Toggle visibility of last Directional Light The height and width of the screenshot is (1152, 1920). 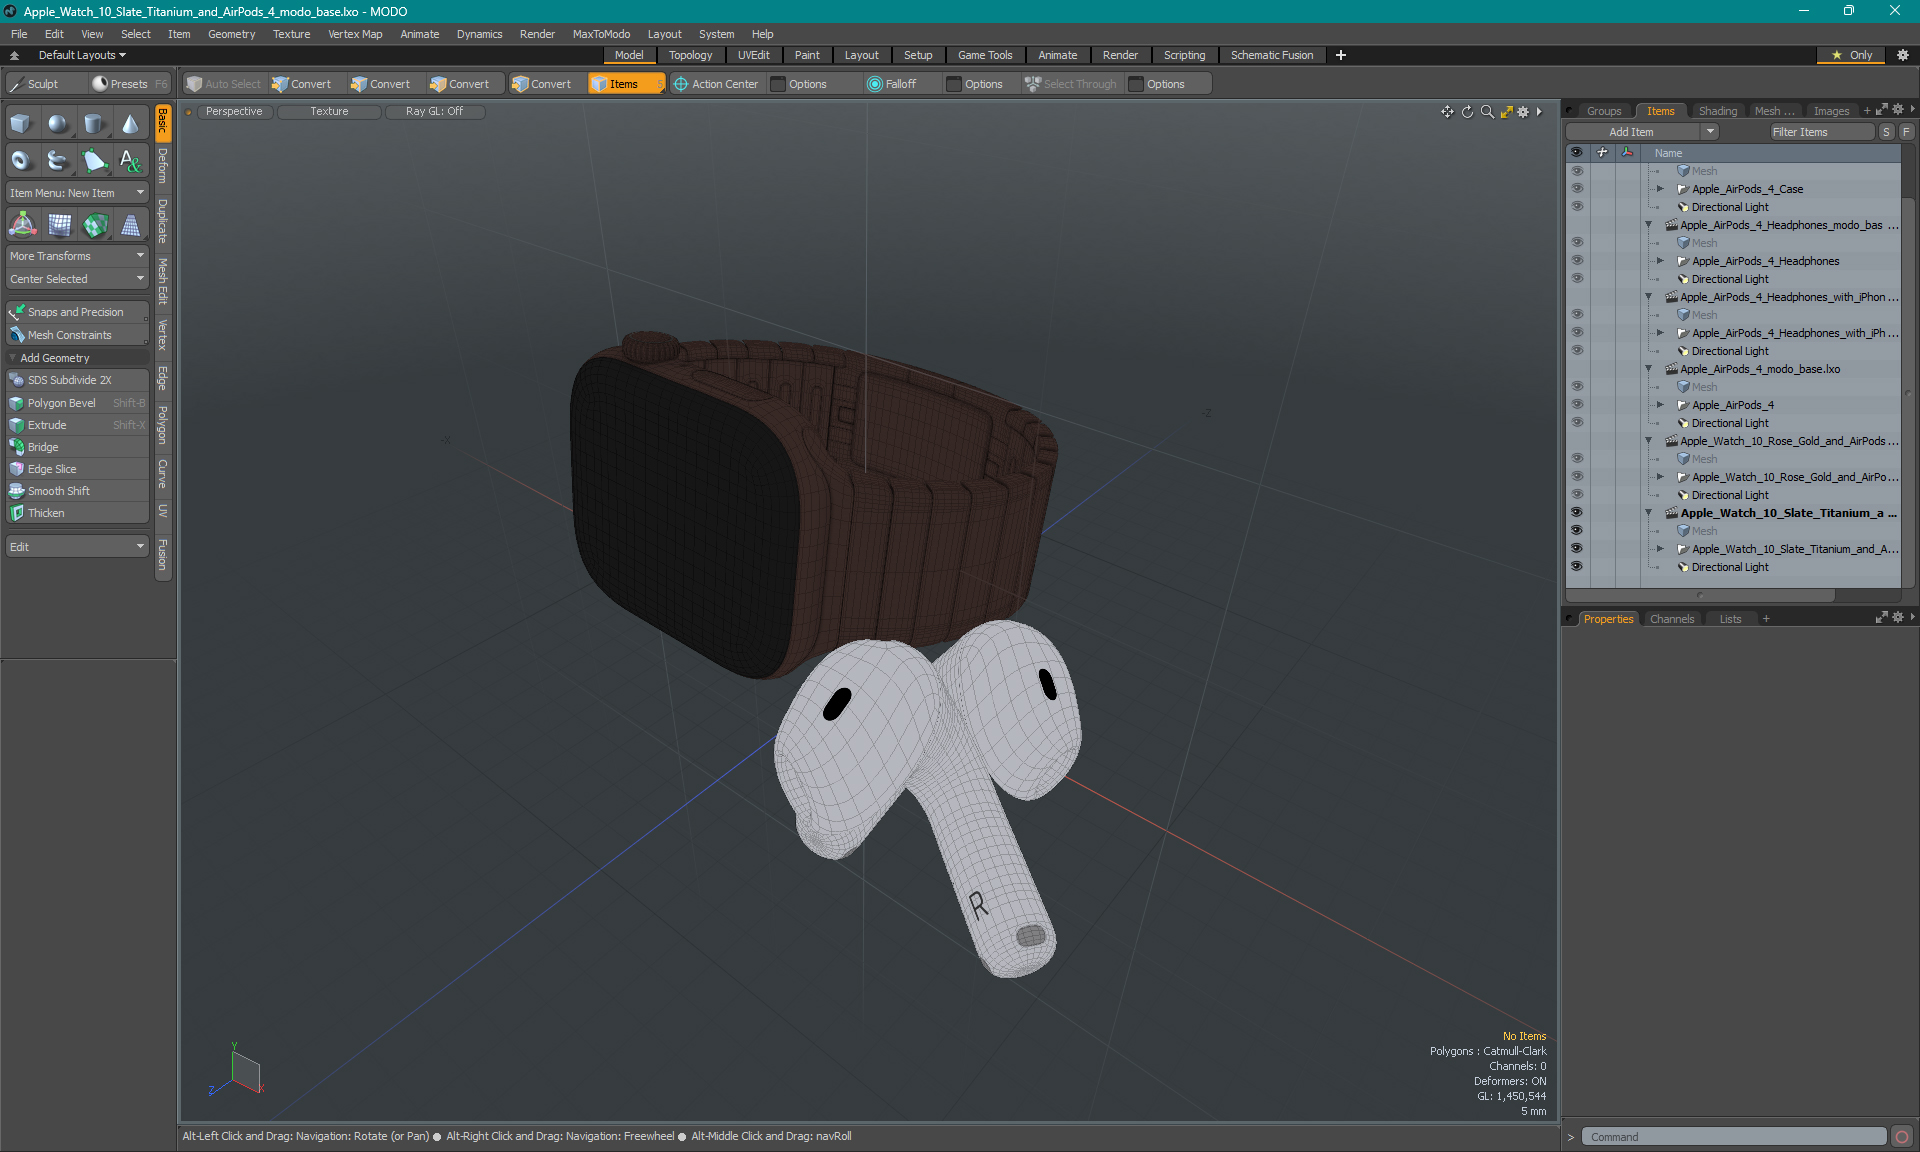pyautogui.click(x=1577, y=567)
